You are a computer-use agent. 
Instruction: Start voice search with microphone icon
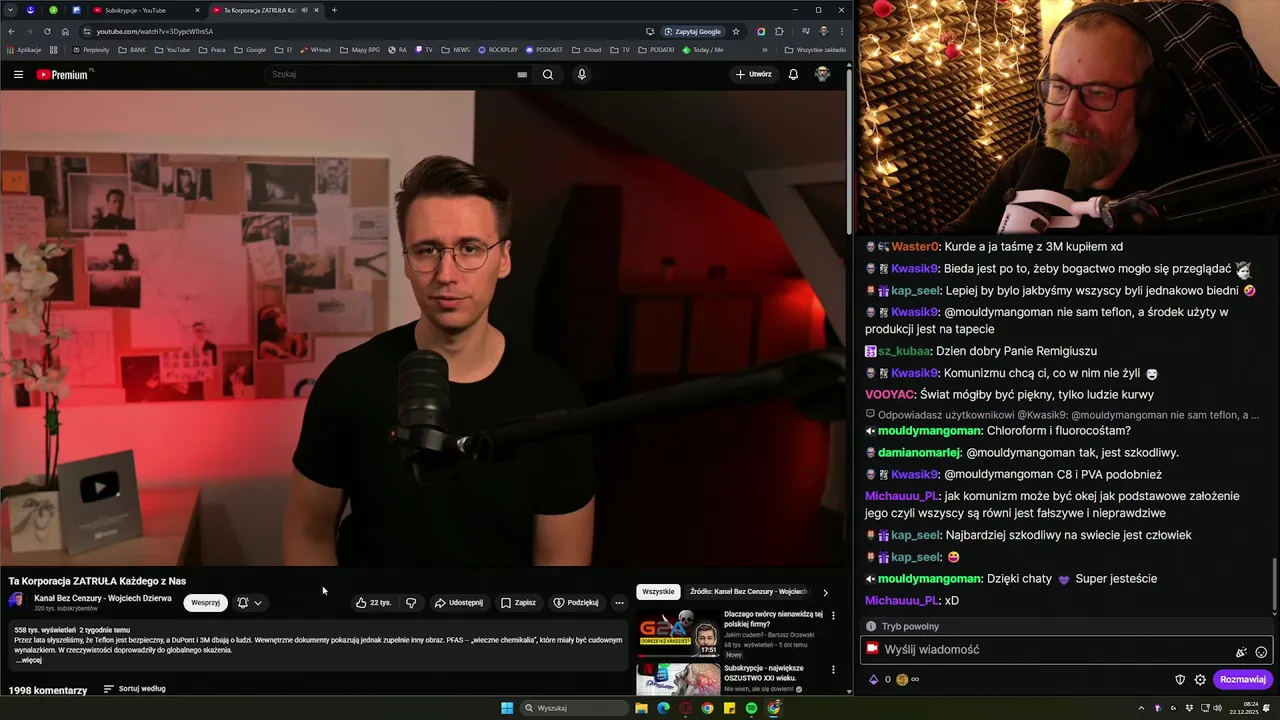tap(581, 74)
